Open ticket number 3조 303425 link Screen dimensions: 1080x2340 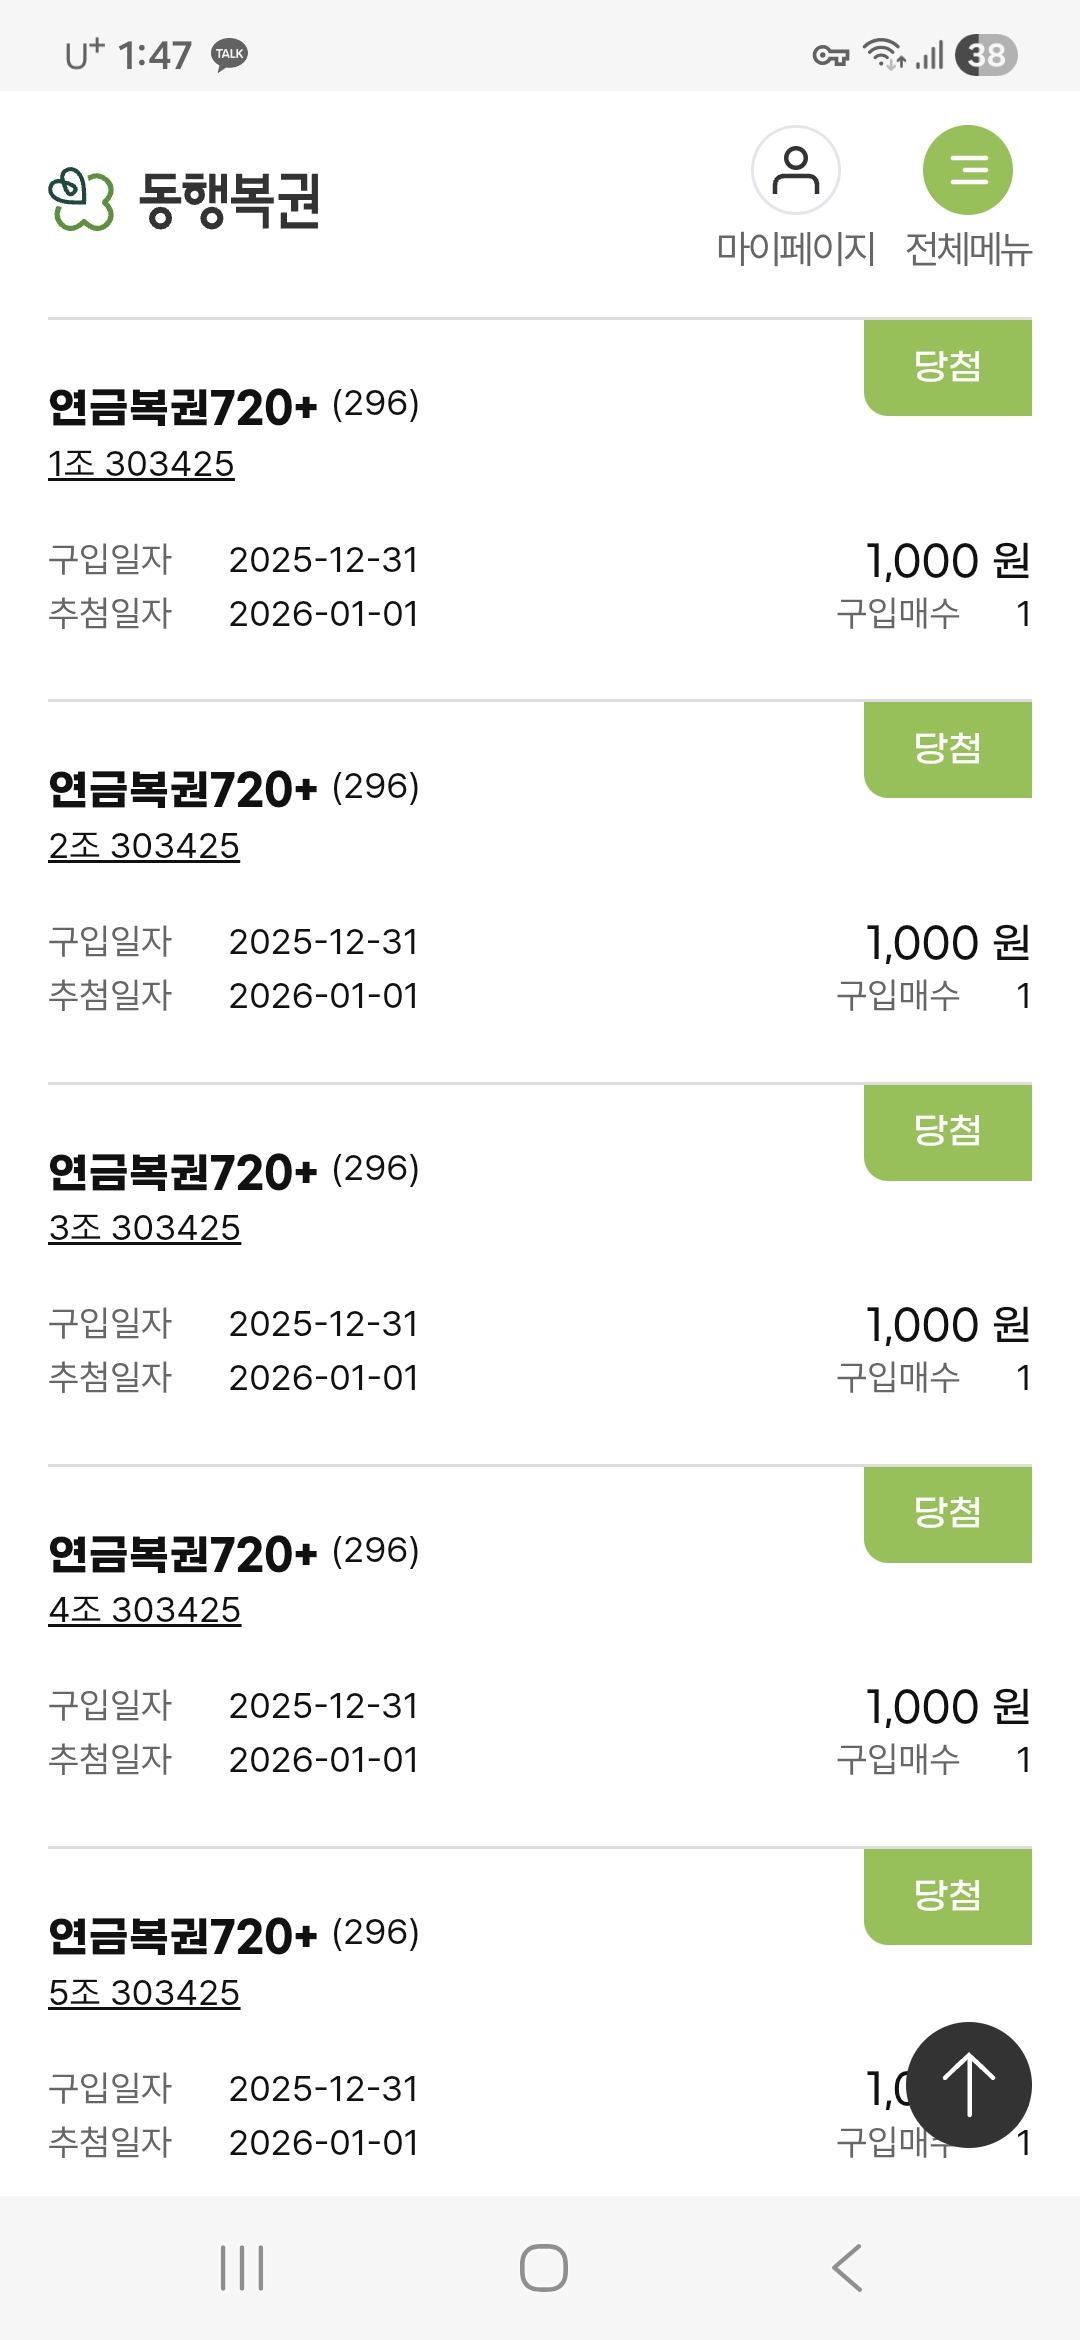(145, 1228)
